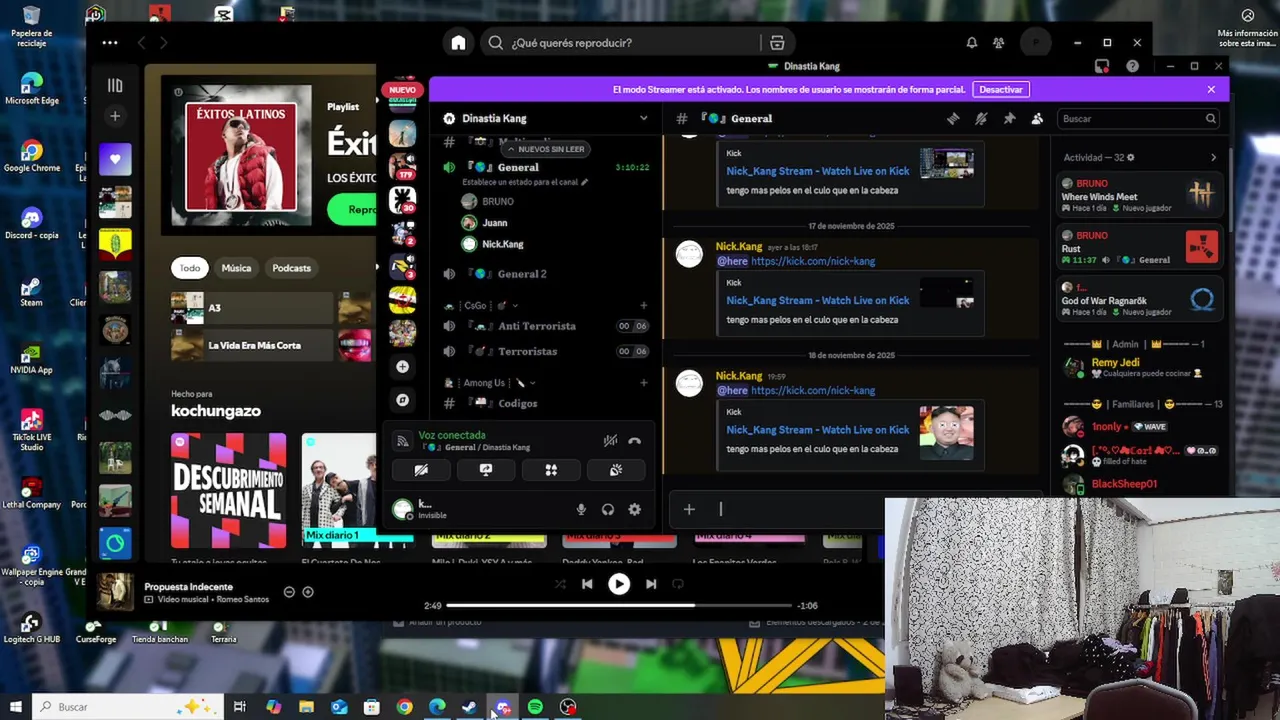The width and height of the screenshot is (1280, 720).
Task: Add a server in Discord
Action: click(x=402, y=367)
